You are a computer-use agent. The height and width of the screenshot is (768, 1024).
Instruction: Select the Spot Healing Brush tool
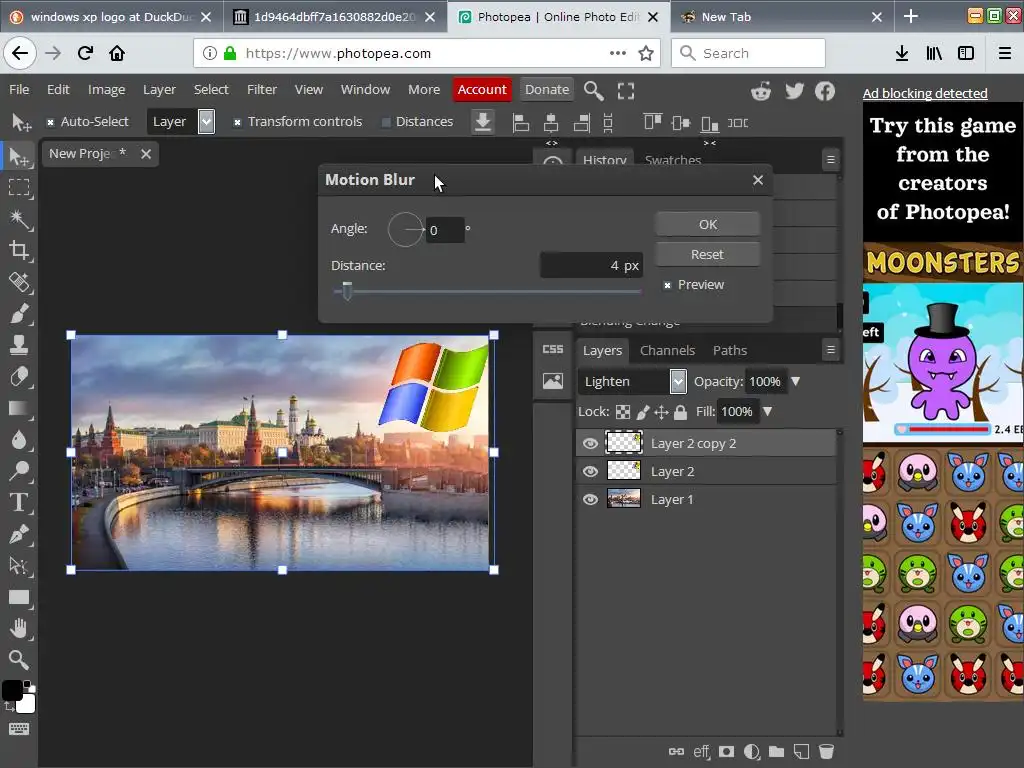(x=19, y=282)
